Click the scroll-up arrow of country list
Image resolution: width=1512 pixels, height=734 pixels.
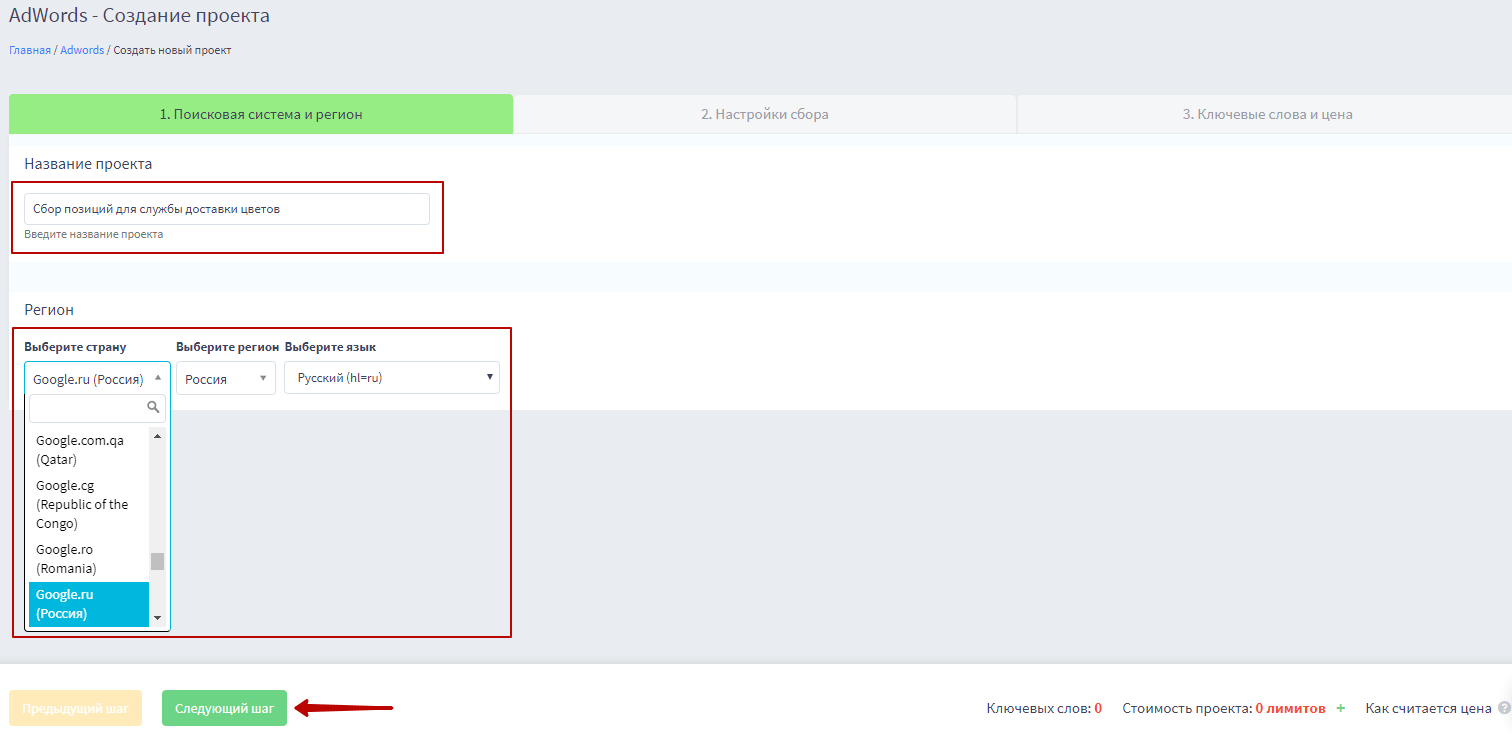pos(157,436)
